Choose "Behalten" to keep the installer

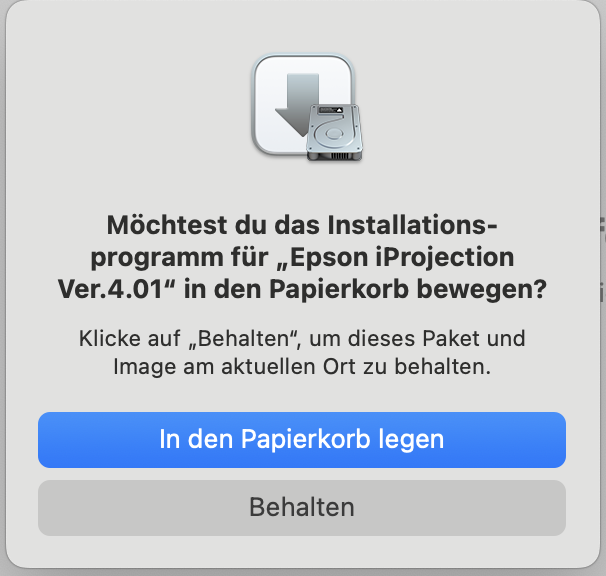[302, 508]
